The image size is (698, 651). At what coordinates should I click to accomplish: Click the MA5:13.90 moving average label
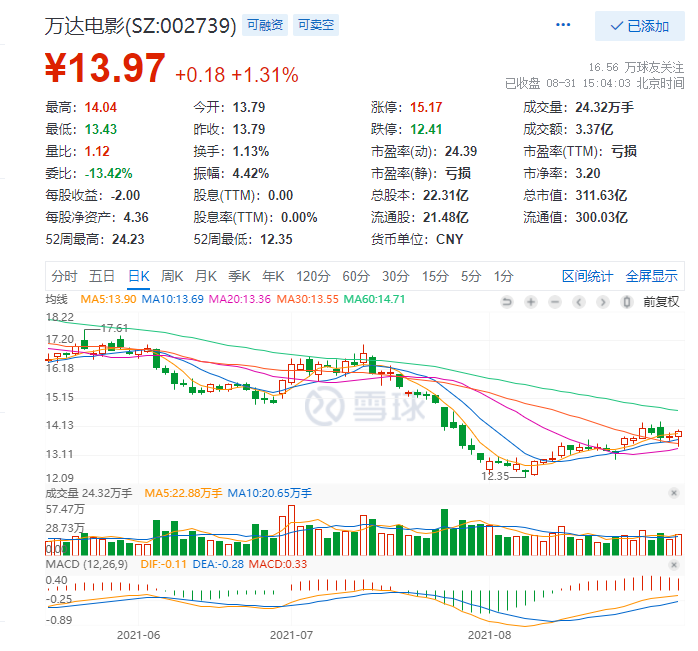click(x=108, y=299)
